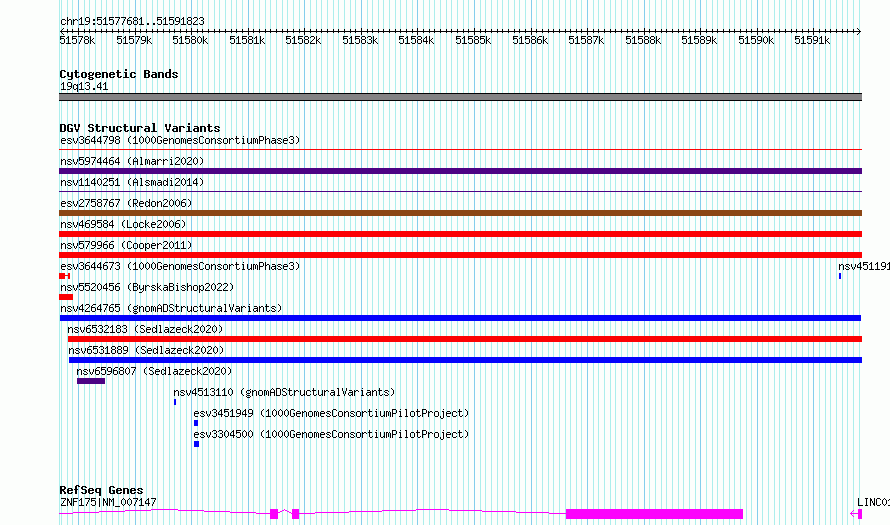Click the ZNF175|NM_007147 gene label
This screenshot has width=890, height=525.
pos(108,502)
